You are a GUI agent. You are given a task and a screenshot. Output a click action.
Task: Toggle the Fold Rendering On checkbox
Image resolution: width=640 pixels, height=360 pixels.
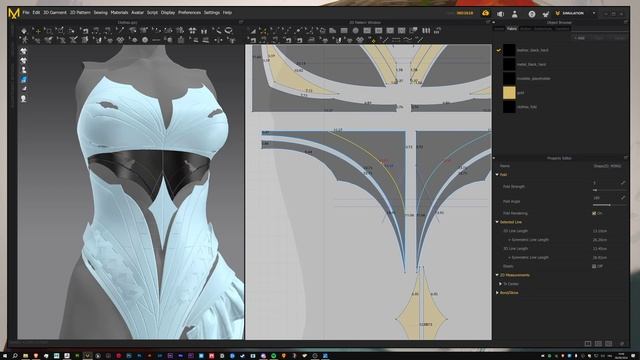pyautogui.click(x=594, y=213)
